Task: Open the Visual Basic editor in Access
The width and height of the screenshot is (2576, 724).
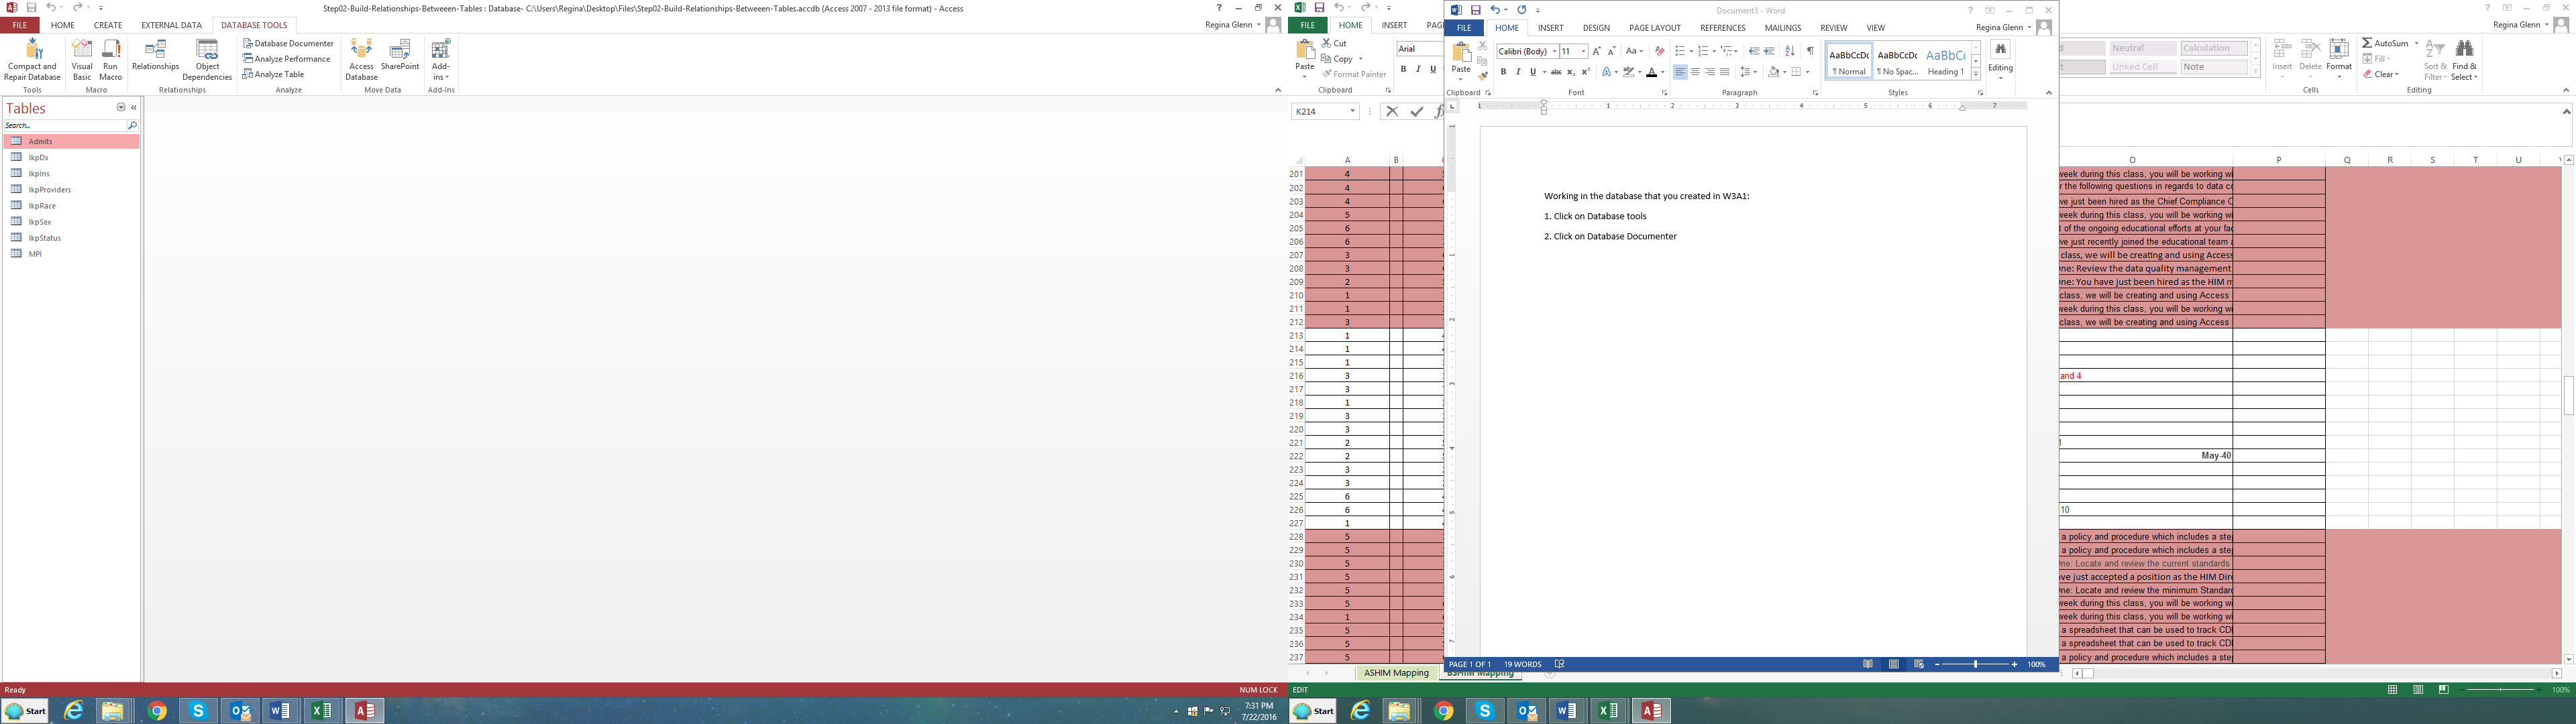Action: point(82,60)
